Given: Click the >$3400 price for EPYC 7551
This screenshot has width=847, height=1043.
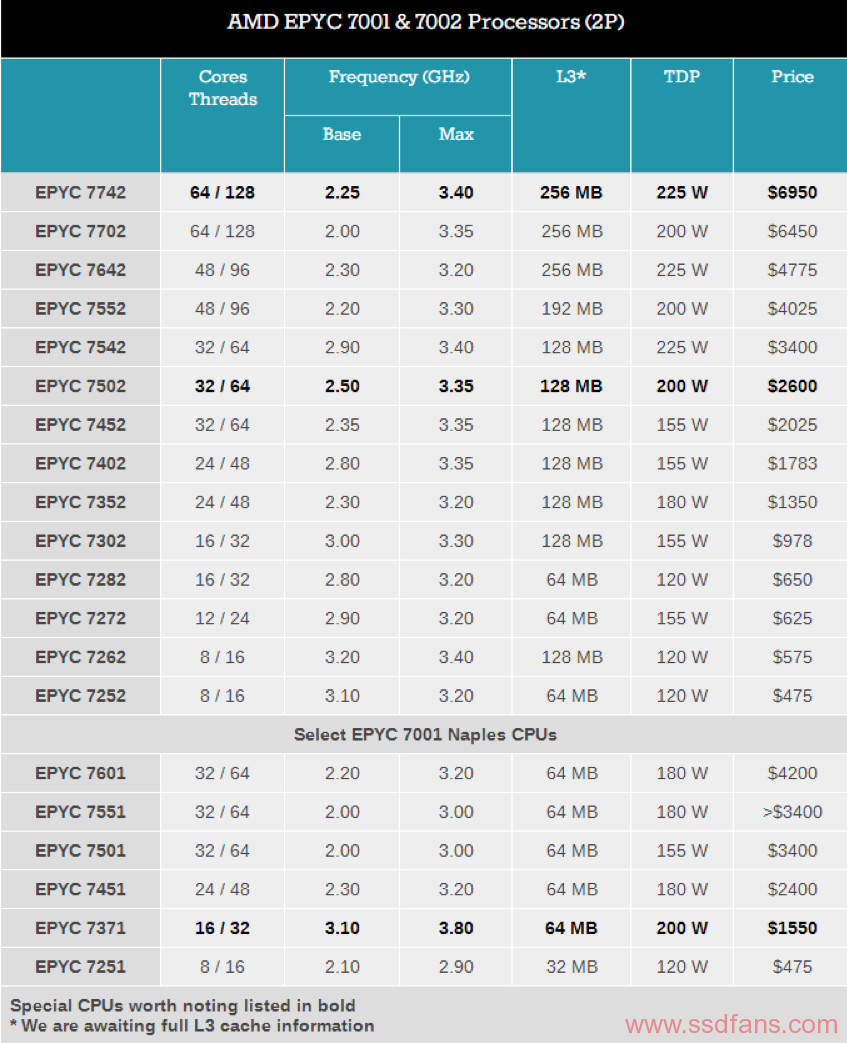Looking at the screenshot, I should point(792,812).
